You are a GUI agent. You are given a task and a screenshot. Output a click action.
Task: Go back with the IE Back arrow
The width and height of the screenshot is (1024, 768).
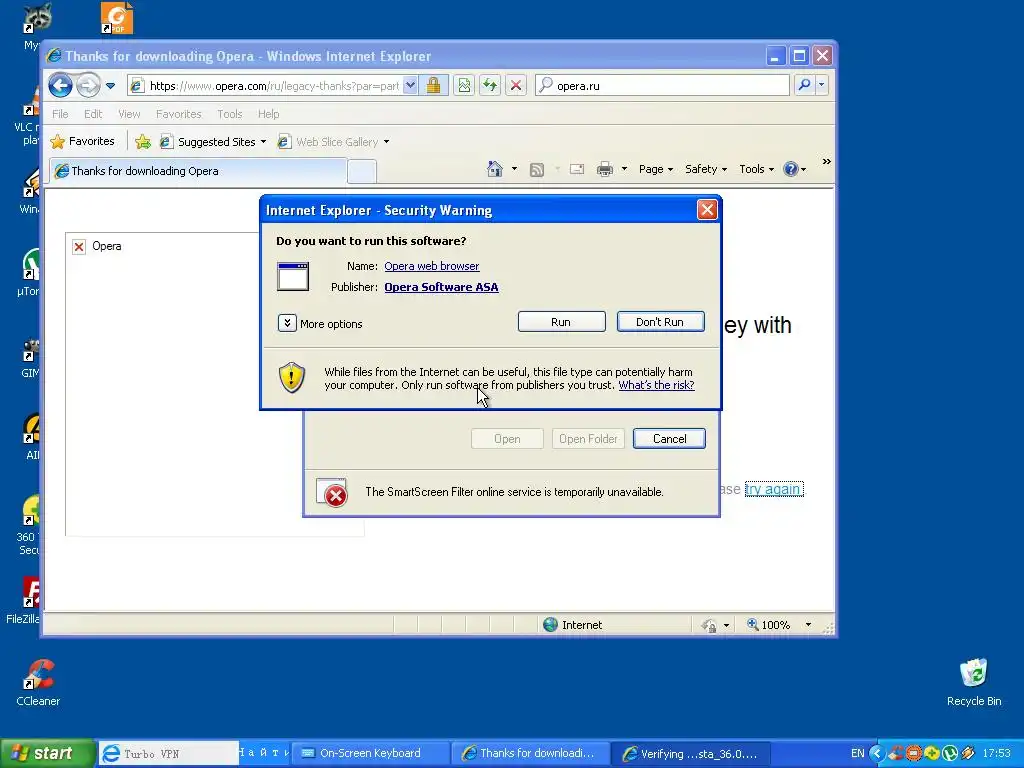point(60,85)
